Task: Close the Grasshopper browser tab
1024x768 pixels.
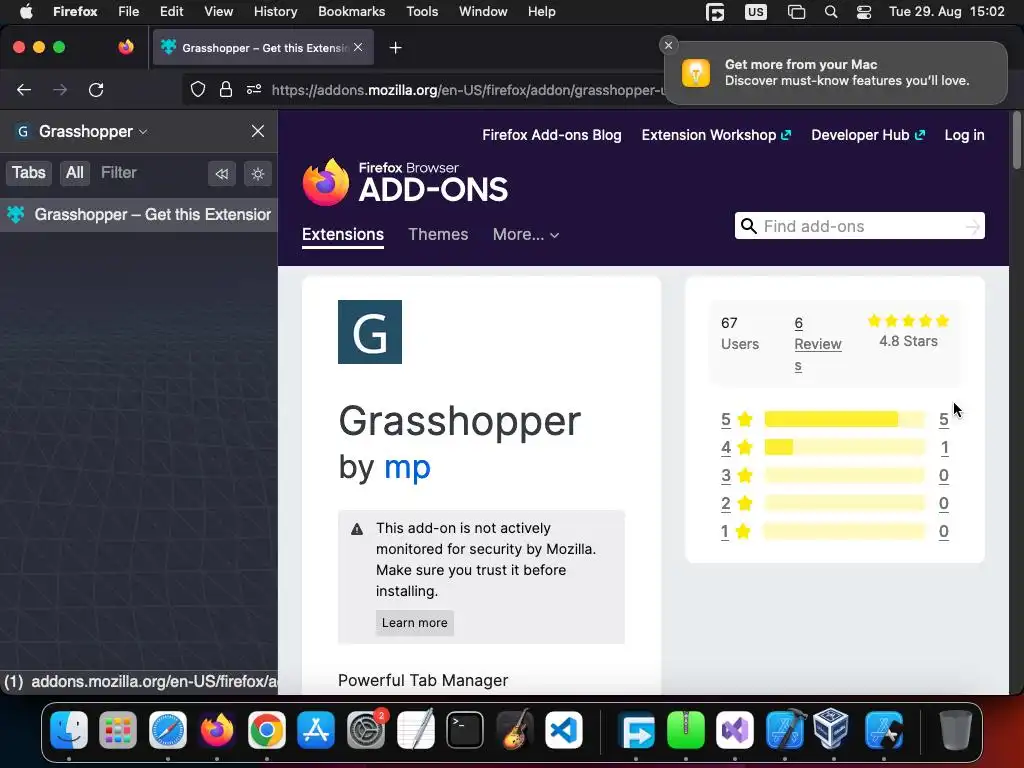Action: 358,47
